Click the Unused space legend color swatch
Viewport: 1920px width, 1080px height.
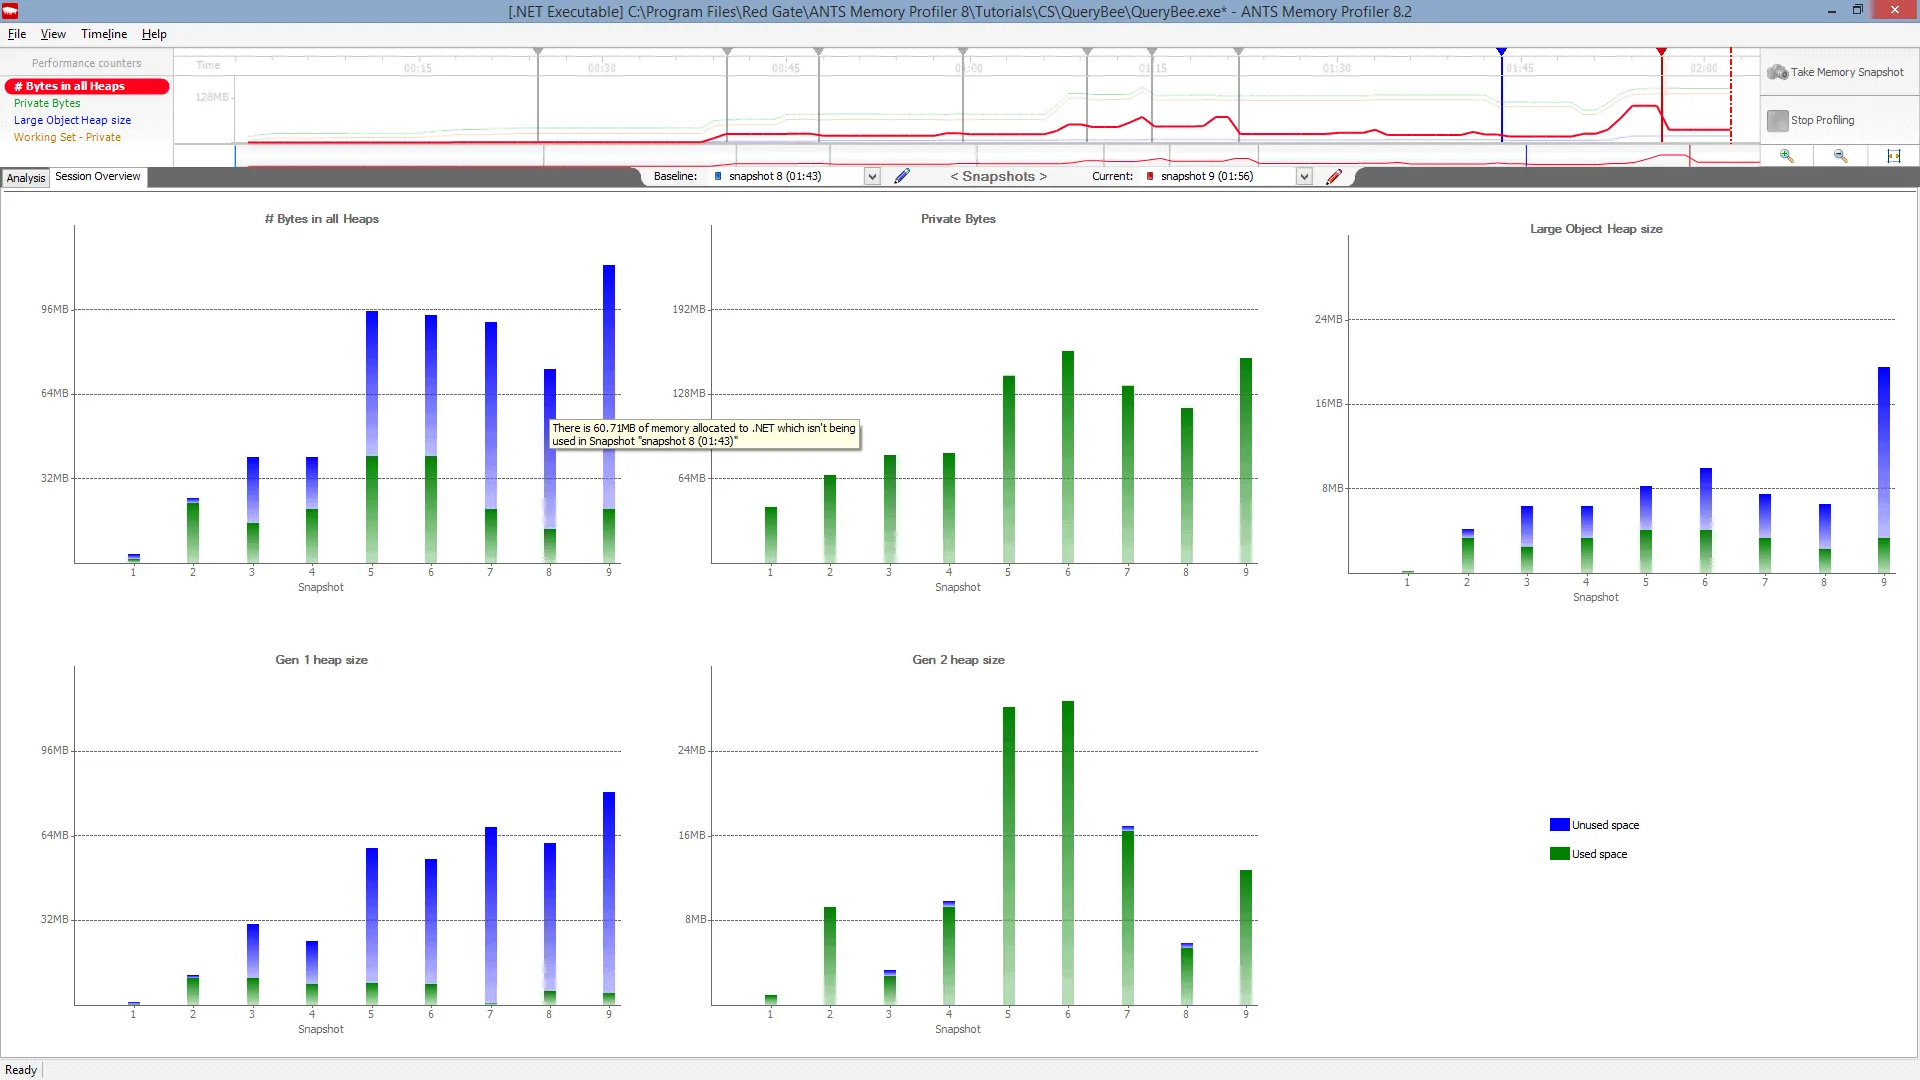(x=1560, y=824)
